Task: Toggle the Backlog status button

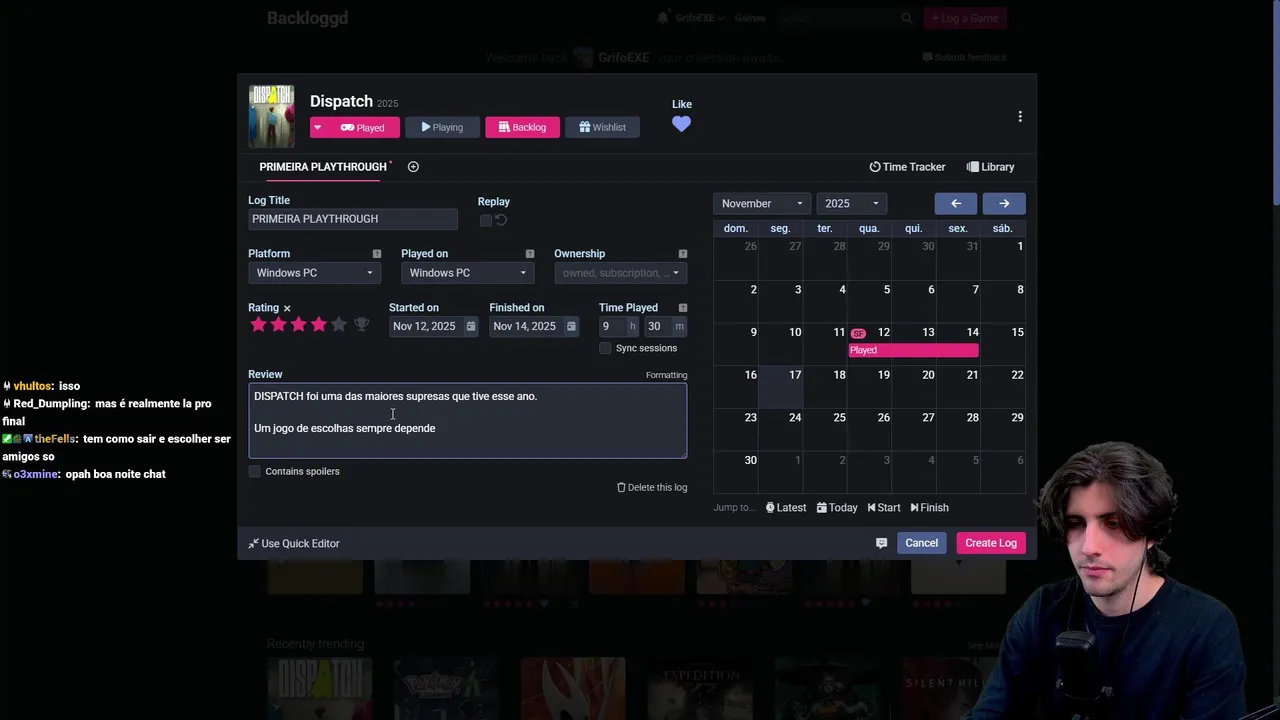Action: click(x=522, y=127)
